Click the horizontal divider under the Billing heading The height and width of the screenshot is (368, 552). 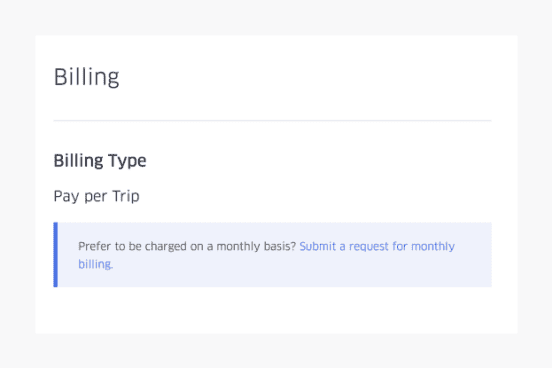272,120
